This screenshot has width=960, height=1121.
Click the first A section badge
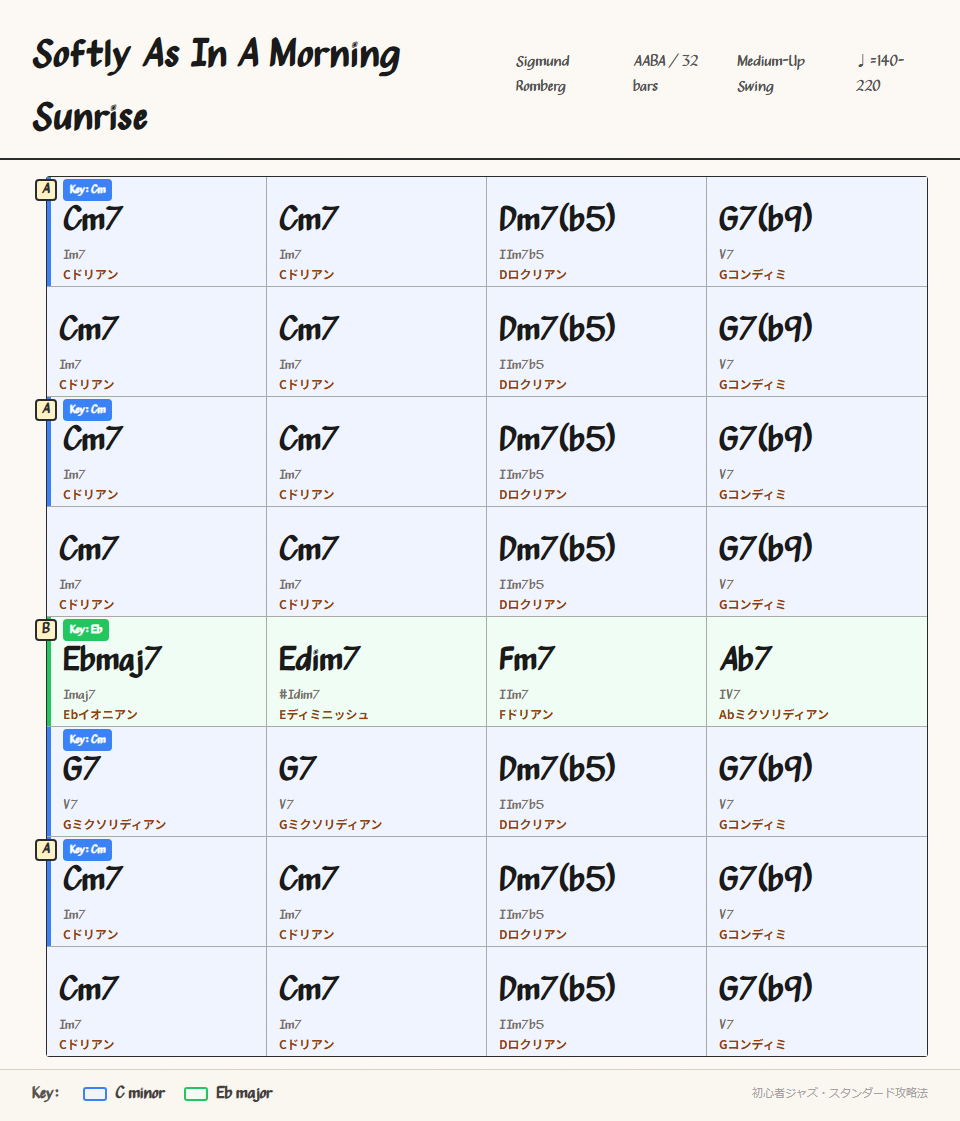pos(46,189)
